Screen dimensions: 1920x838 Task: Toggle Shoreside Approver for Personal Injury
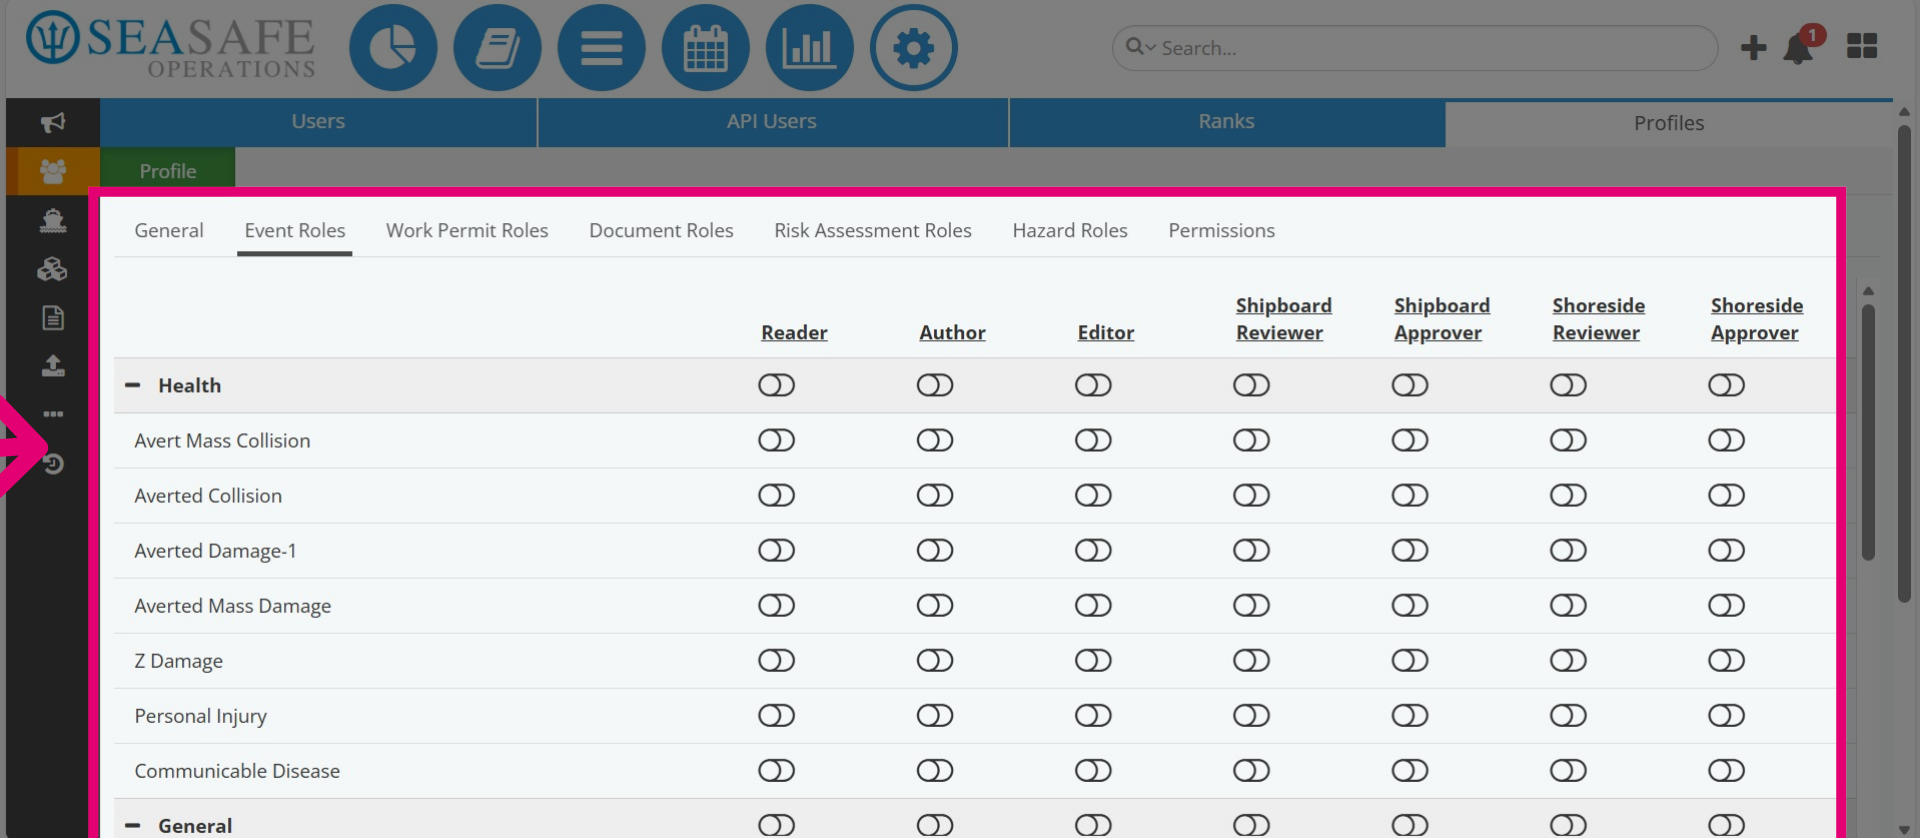[1726, 715]
